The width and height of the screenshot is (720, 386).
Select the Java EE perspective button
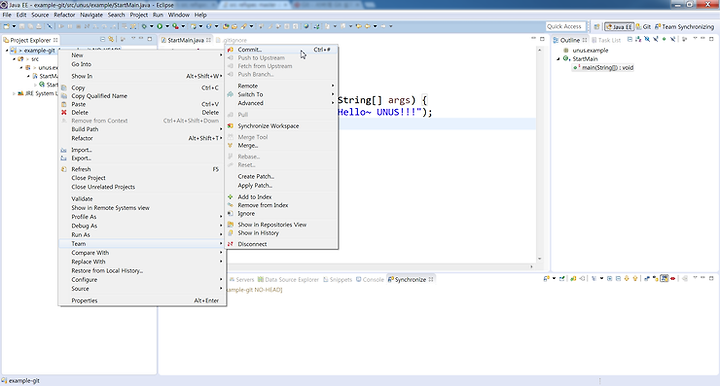point(619,27)
